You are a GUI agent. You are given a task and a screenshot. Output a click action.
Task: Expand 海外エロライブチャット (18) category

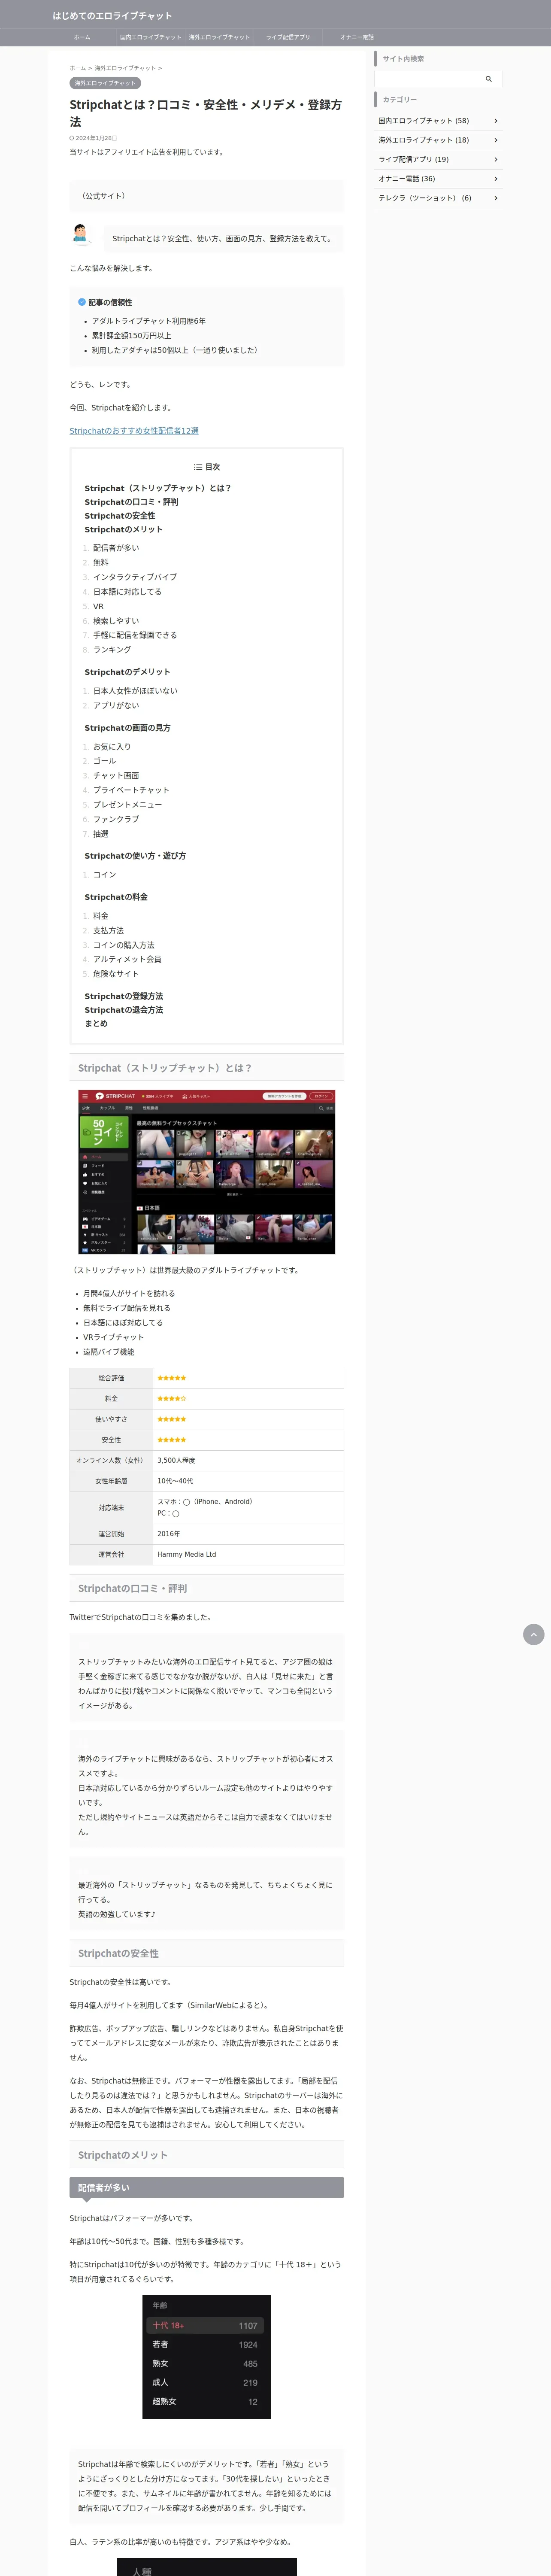click(438, 140)
